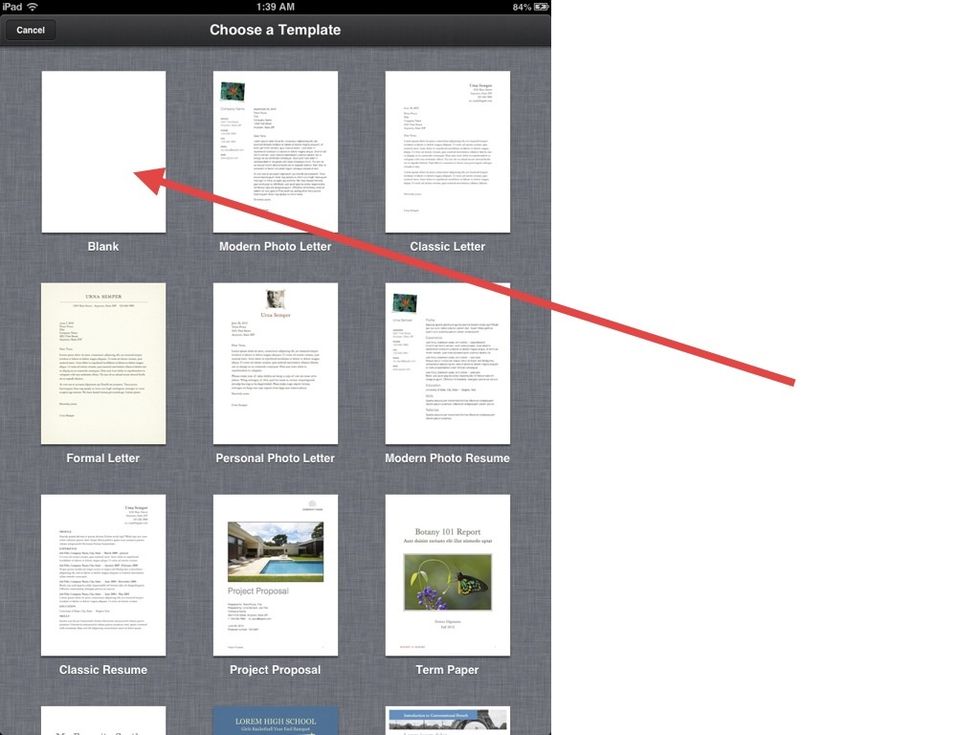Click the Wi-Fi icon in status bar
The height and width of the screenshot is (735, 980).
click(33, 7)
